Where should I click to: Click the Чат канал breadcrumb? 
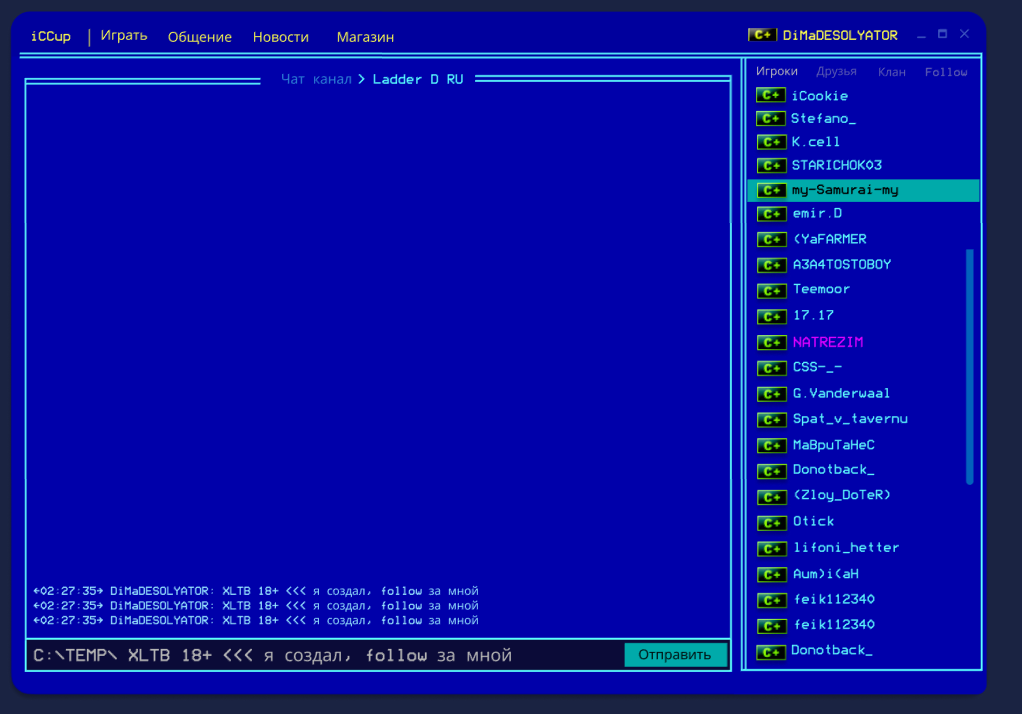coord(316,80)
